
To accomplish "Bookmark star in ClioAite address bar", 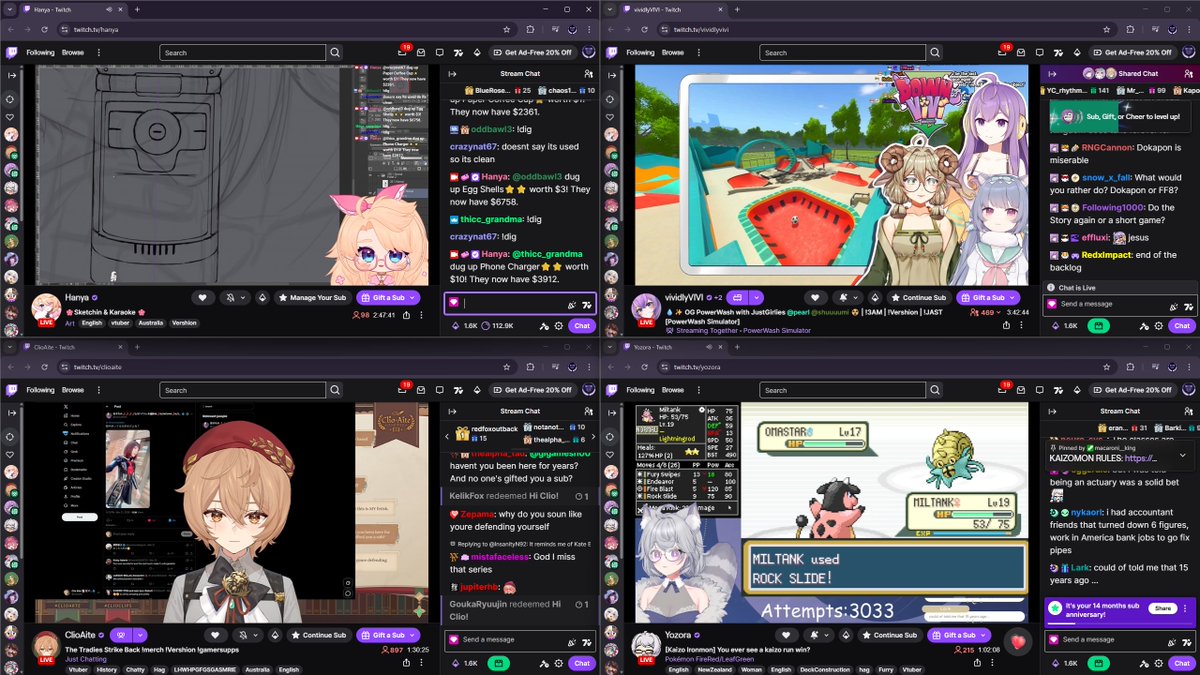I will (x=508, y=367).
